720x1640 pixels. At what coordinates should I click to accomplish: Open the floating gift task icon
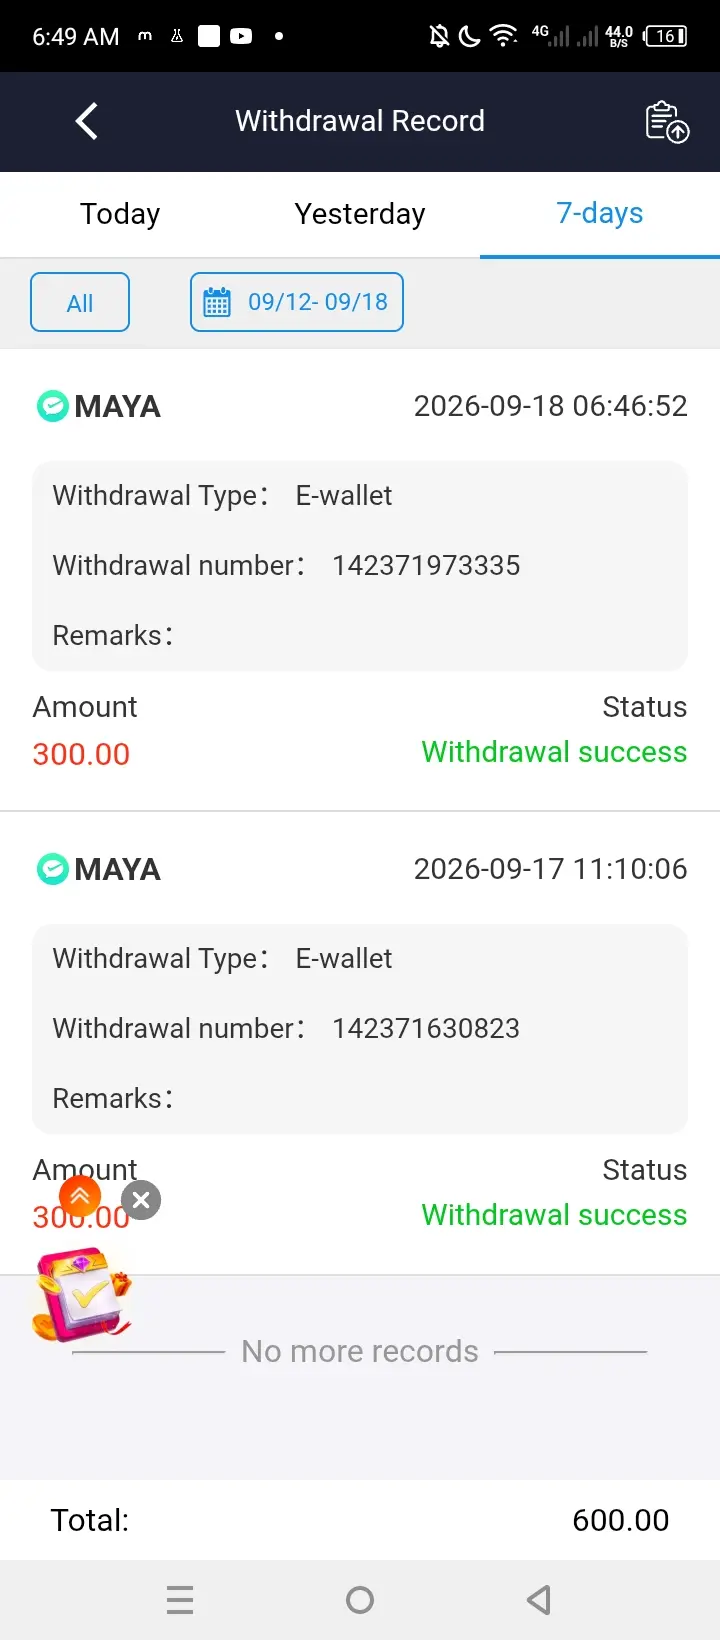[x=82, y=1294]
